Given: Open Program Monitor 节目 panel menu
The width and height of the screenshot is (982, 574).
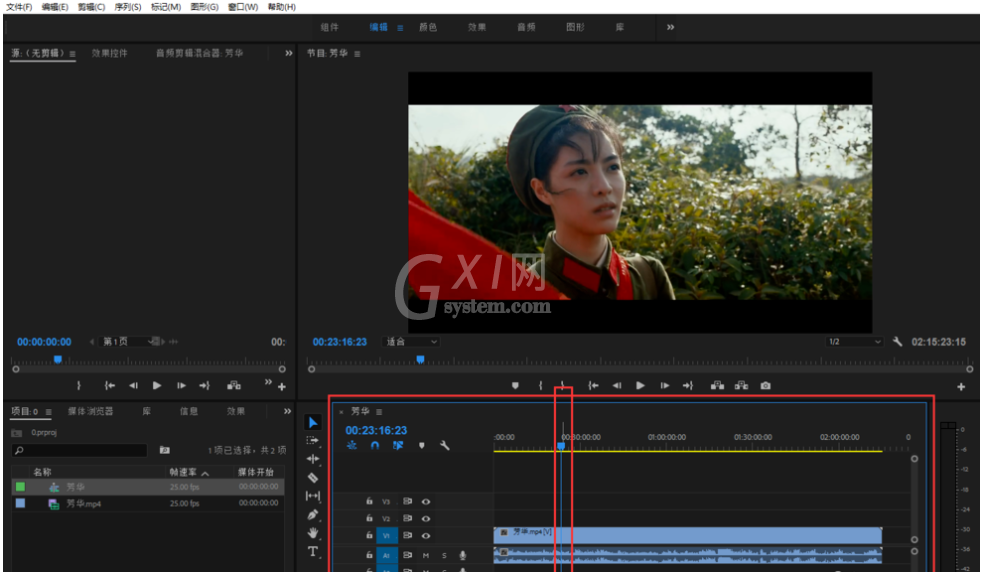Looking at the screenshot, I should coord(357,54).
